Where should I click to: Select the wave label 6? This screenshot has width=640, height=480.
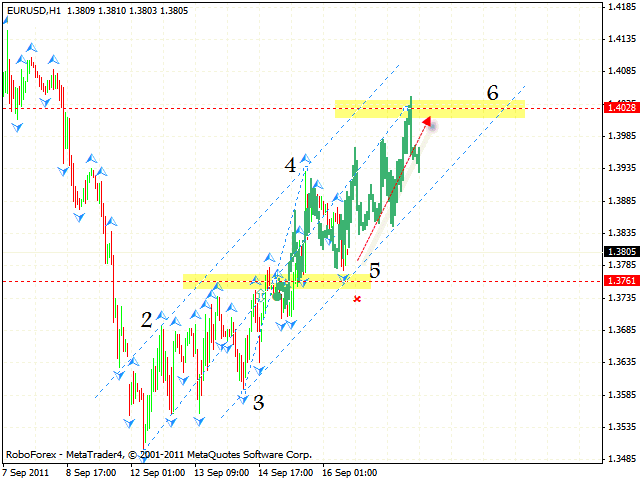point(492,93)
